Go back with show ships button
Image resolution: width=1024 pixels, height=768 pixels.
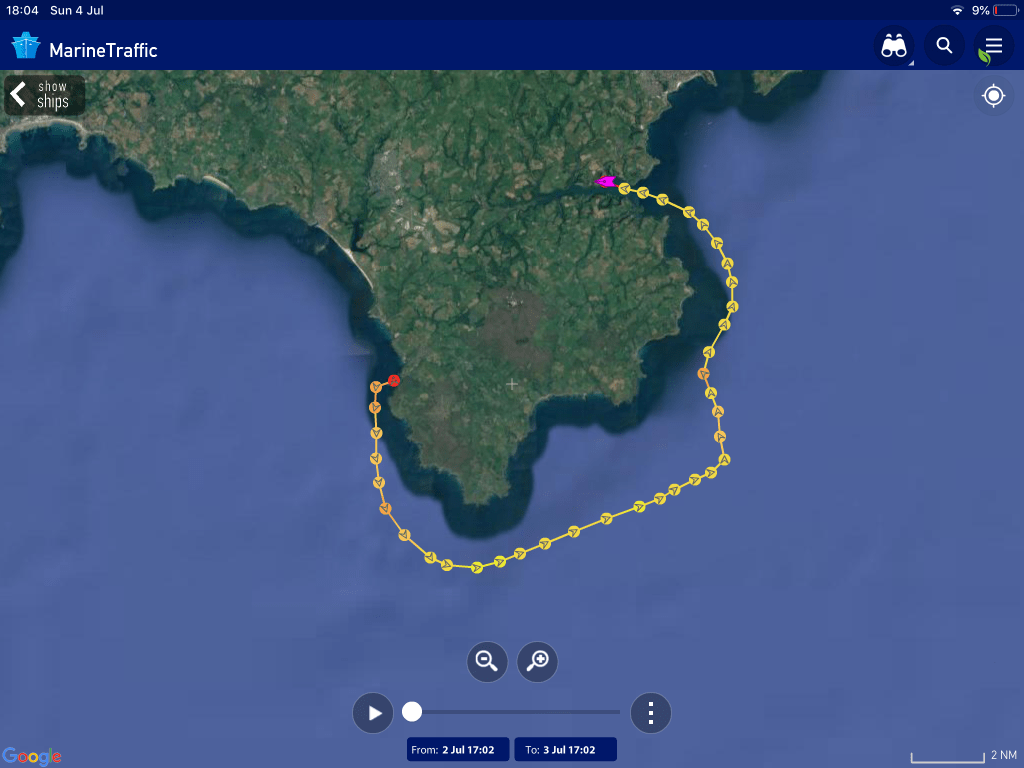point(44,95)
